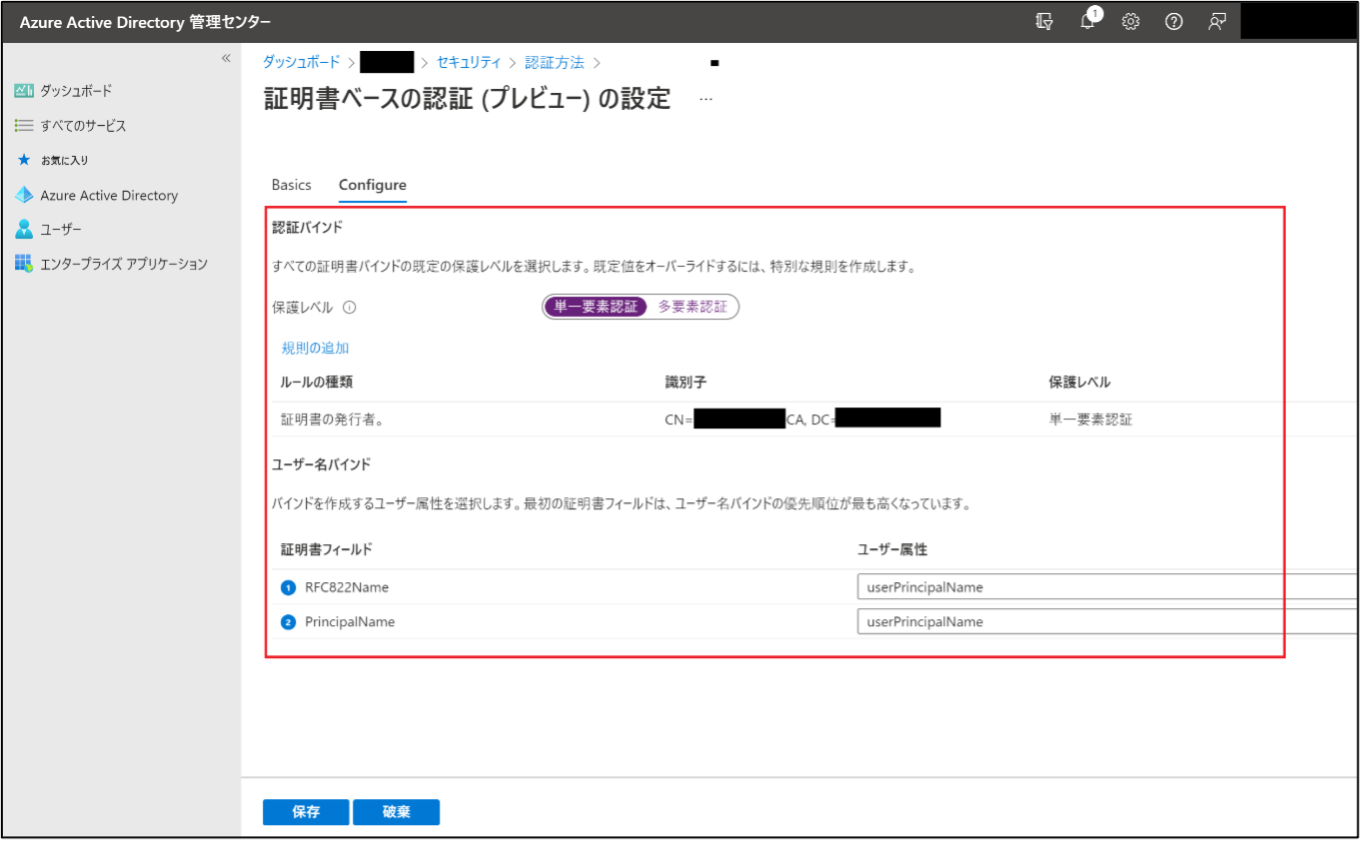
Task: Open ダッシュボード in the sidebar
Action: pos(76,91)
